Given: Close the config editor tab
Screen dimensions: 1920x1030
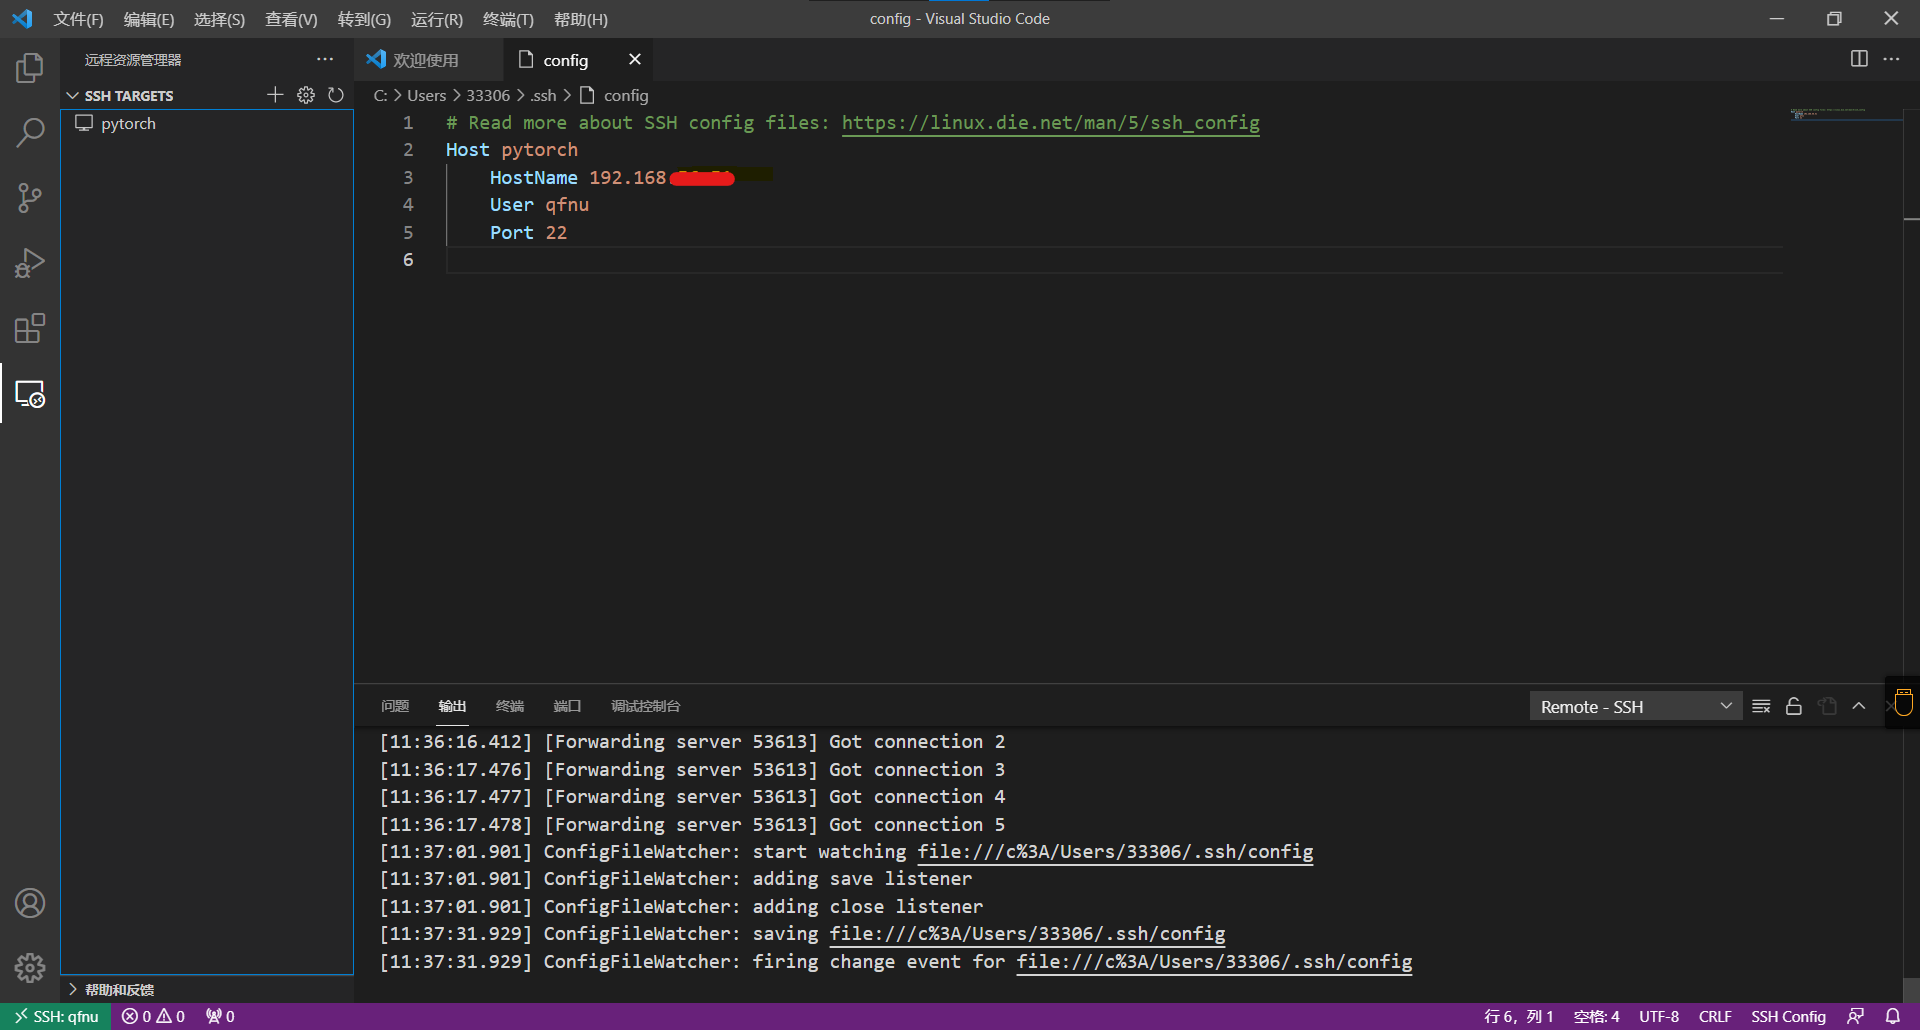Looking at the screenshot, I should coord(634,60).
